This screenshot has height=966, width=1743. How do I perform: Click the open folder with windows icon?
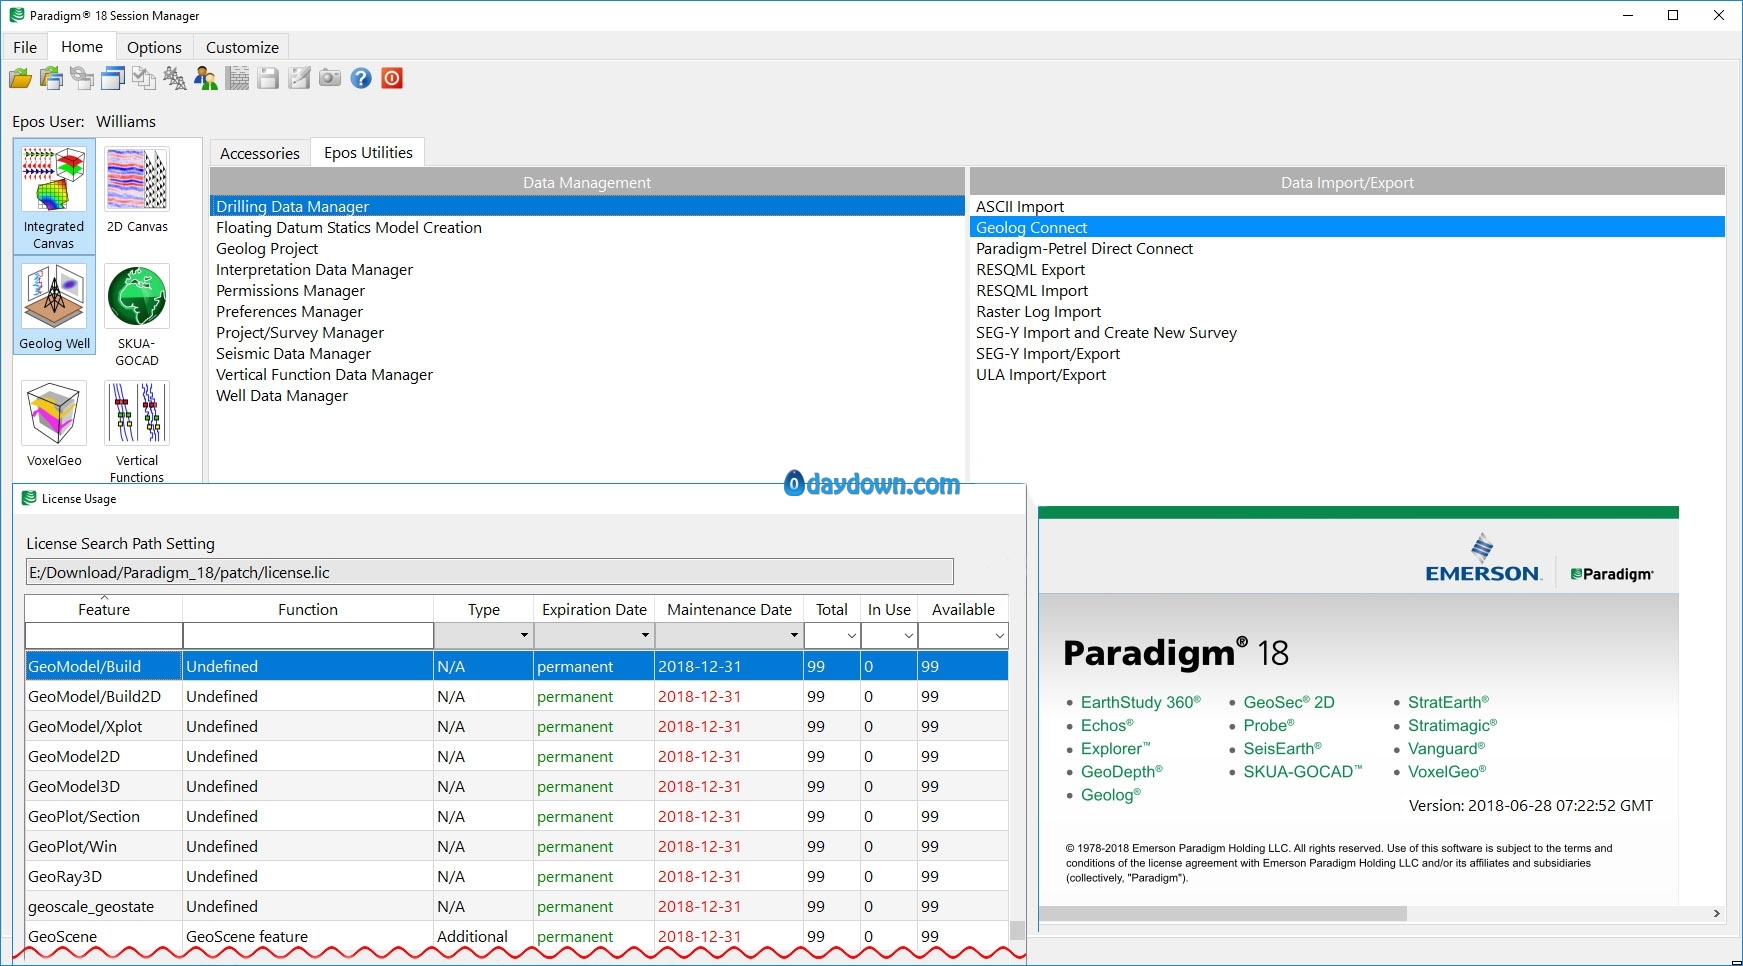(x=51, y=78)
